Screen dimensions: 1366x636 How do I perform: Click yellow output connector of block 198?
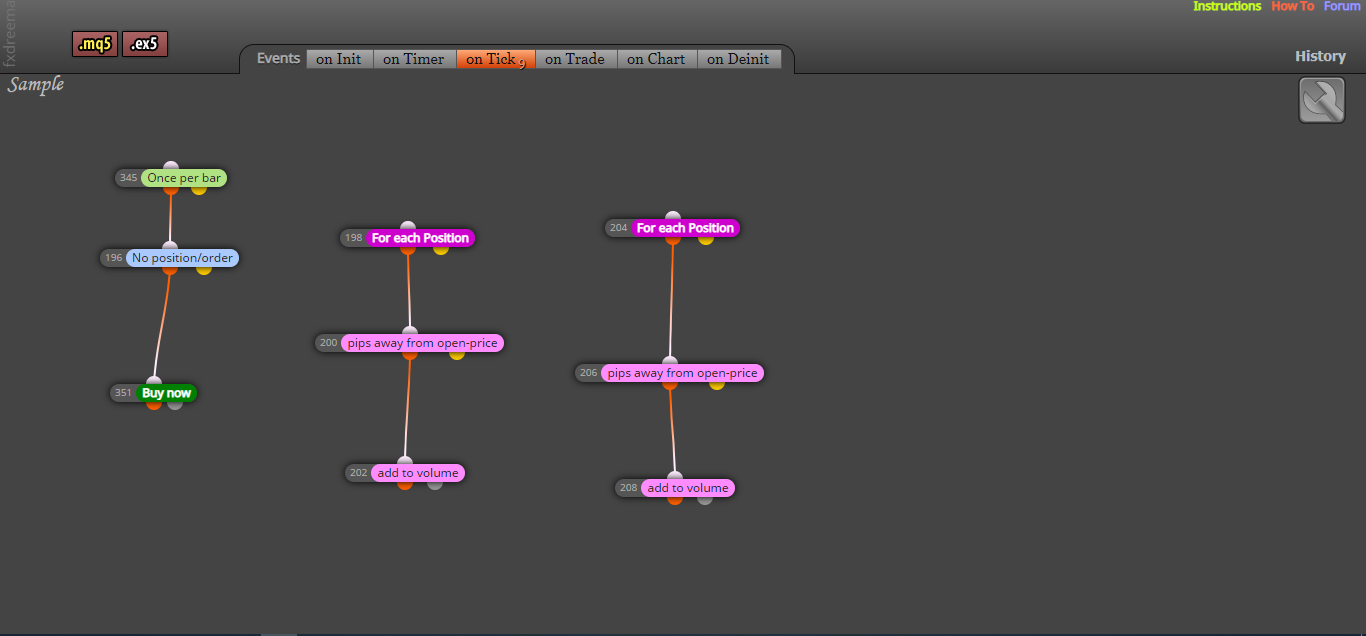[441, 248]
